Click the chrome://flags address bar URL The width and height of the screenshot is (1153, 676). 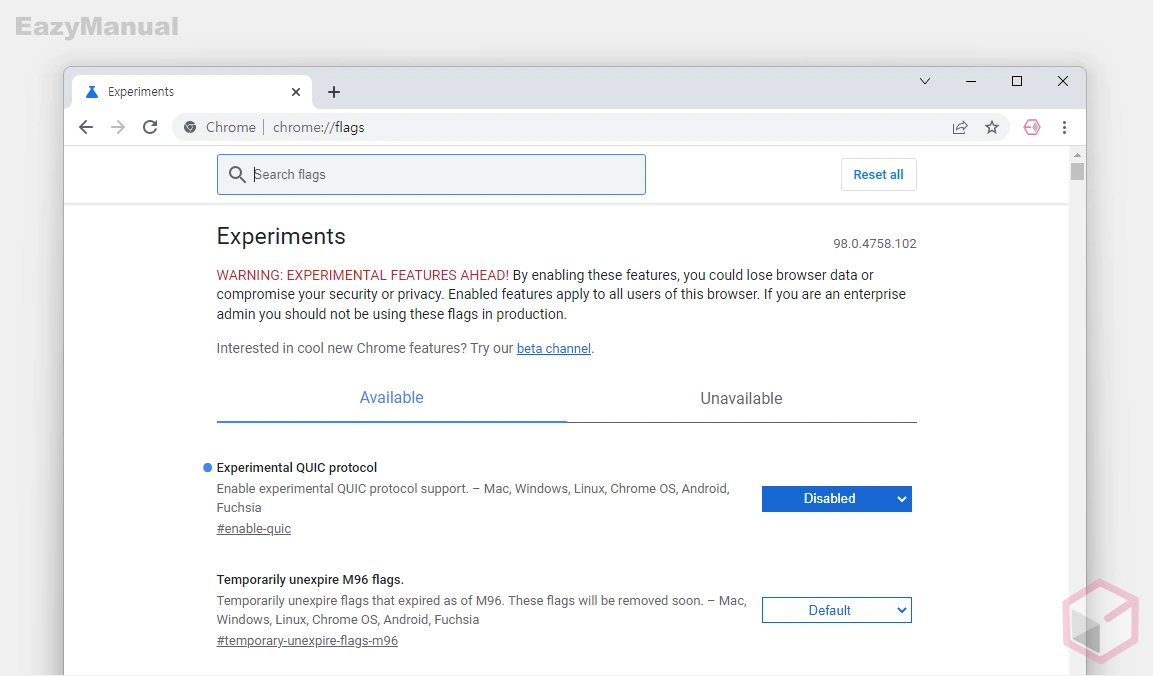pyautogui.click(x=318, y=127)
